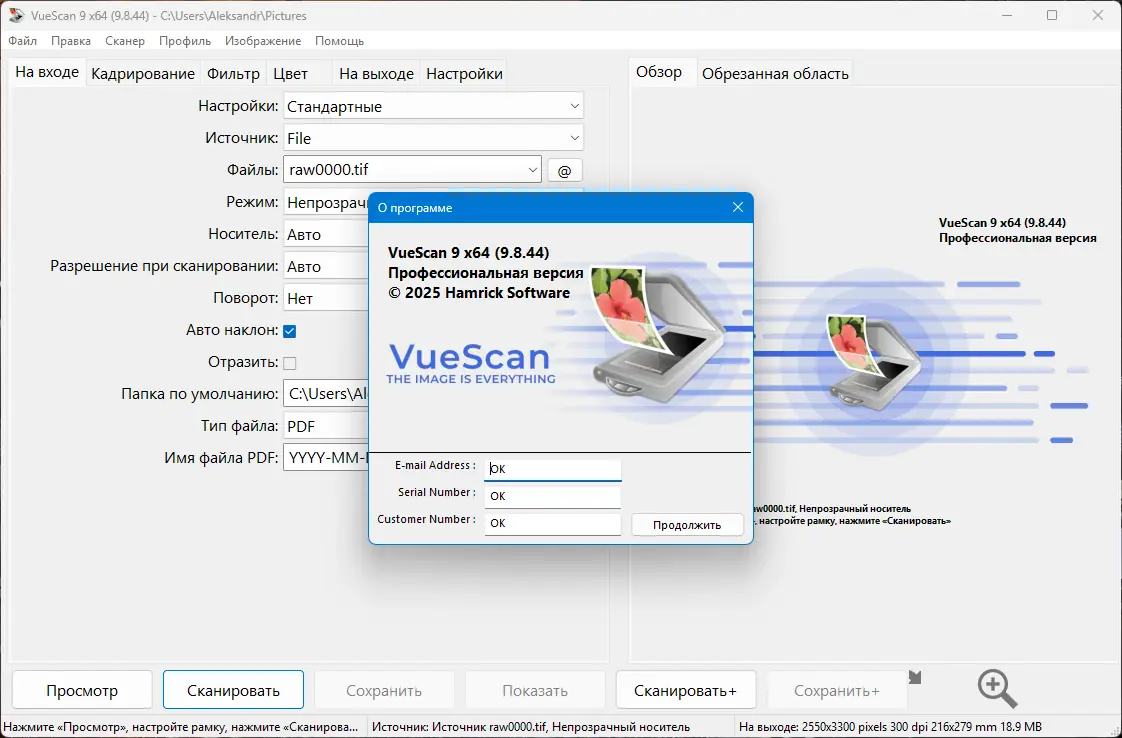This screenshot has height=738, width=1122.
Task: Click the VueScan app icon in title bar
Action: [16, 15]
